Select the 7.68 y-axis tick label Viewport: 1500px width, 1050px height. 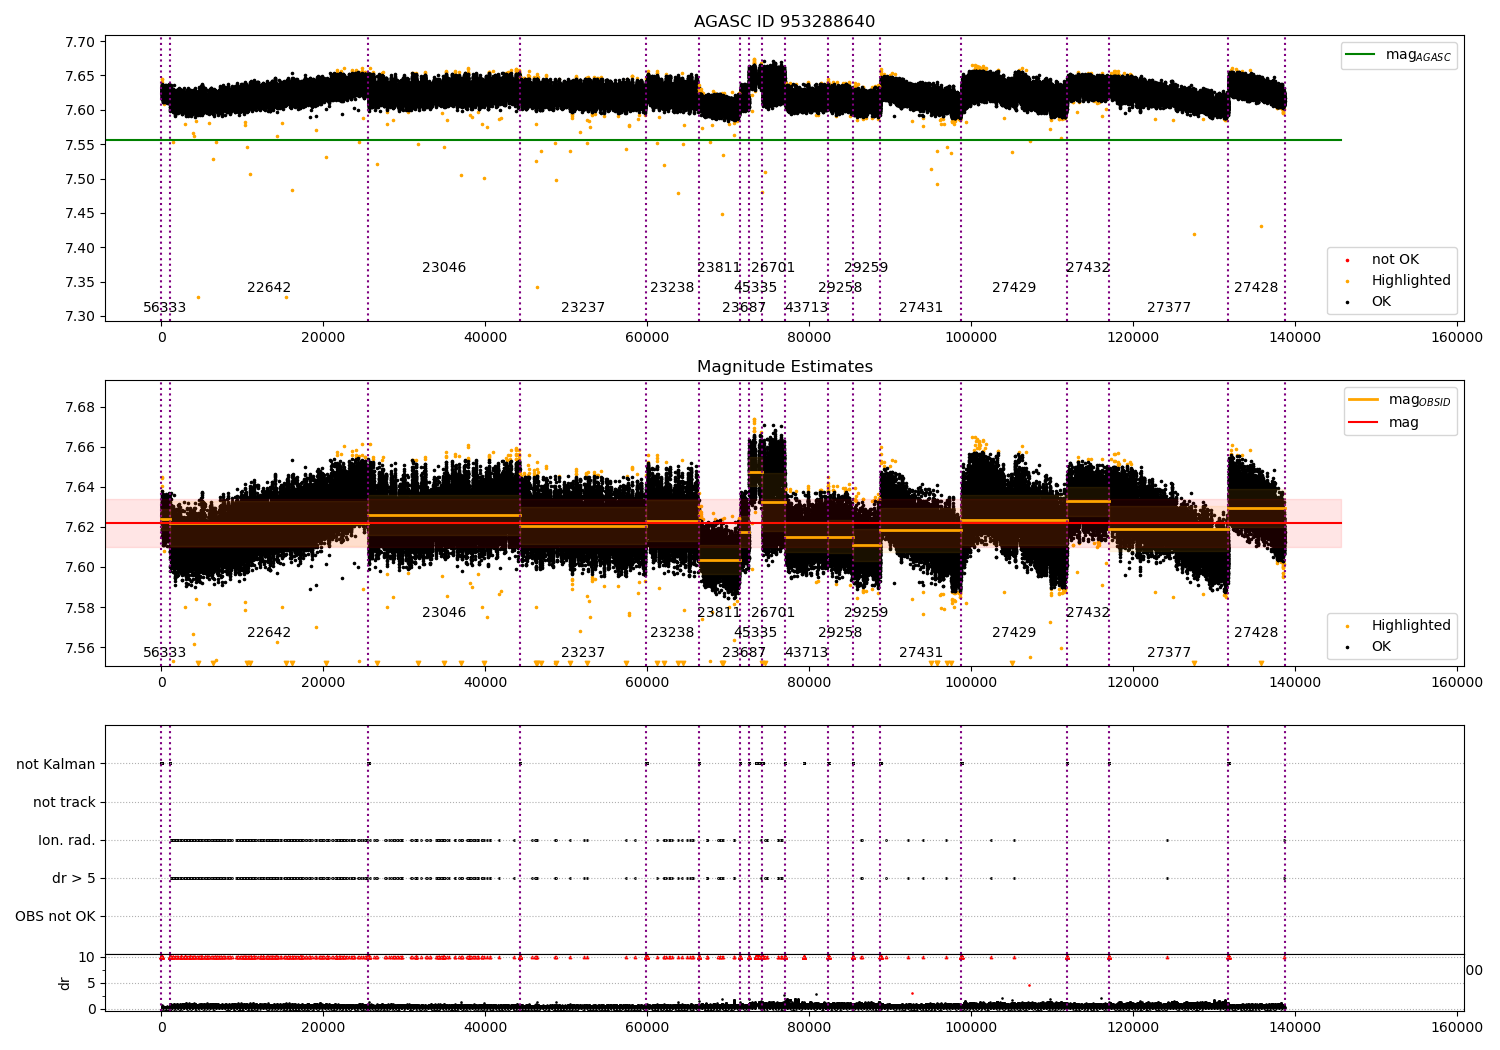pos(80,407)
